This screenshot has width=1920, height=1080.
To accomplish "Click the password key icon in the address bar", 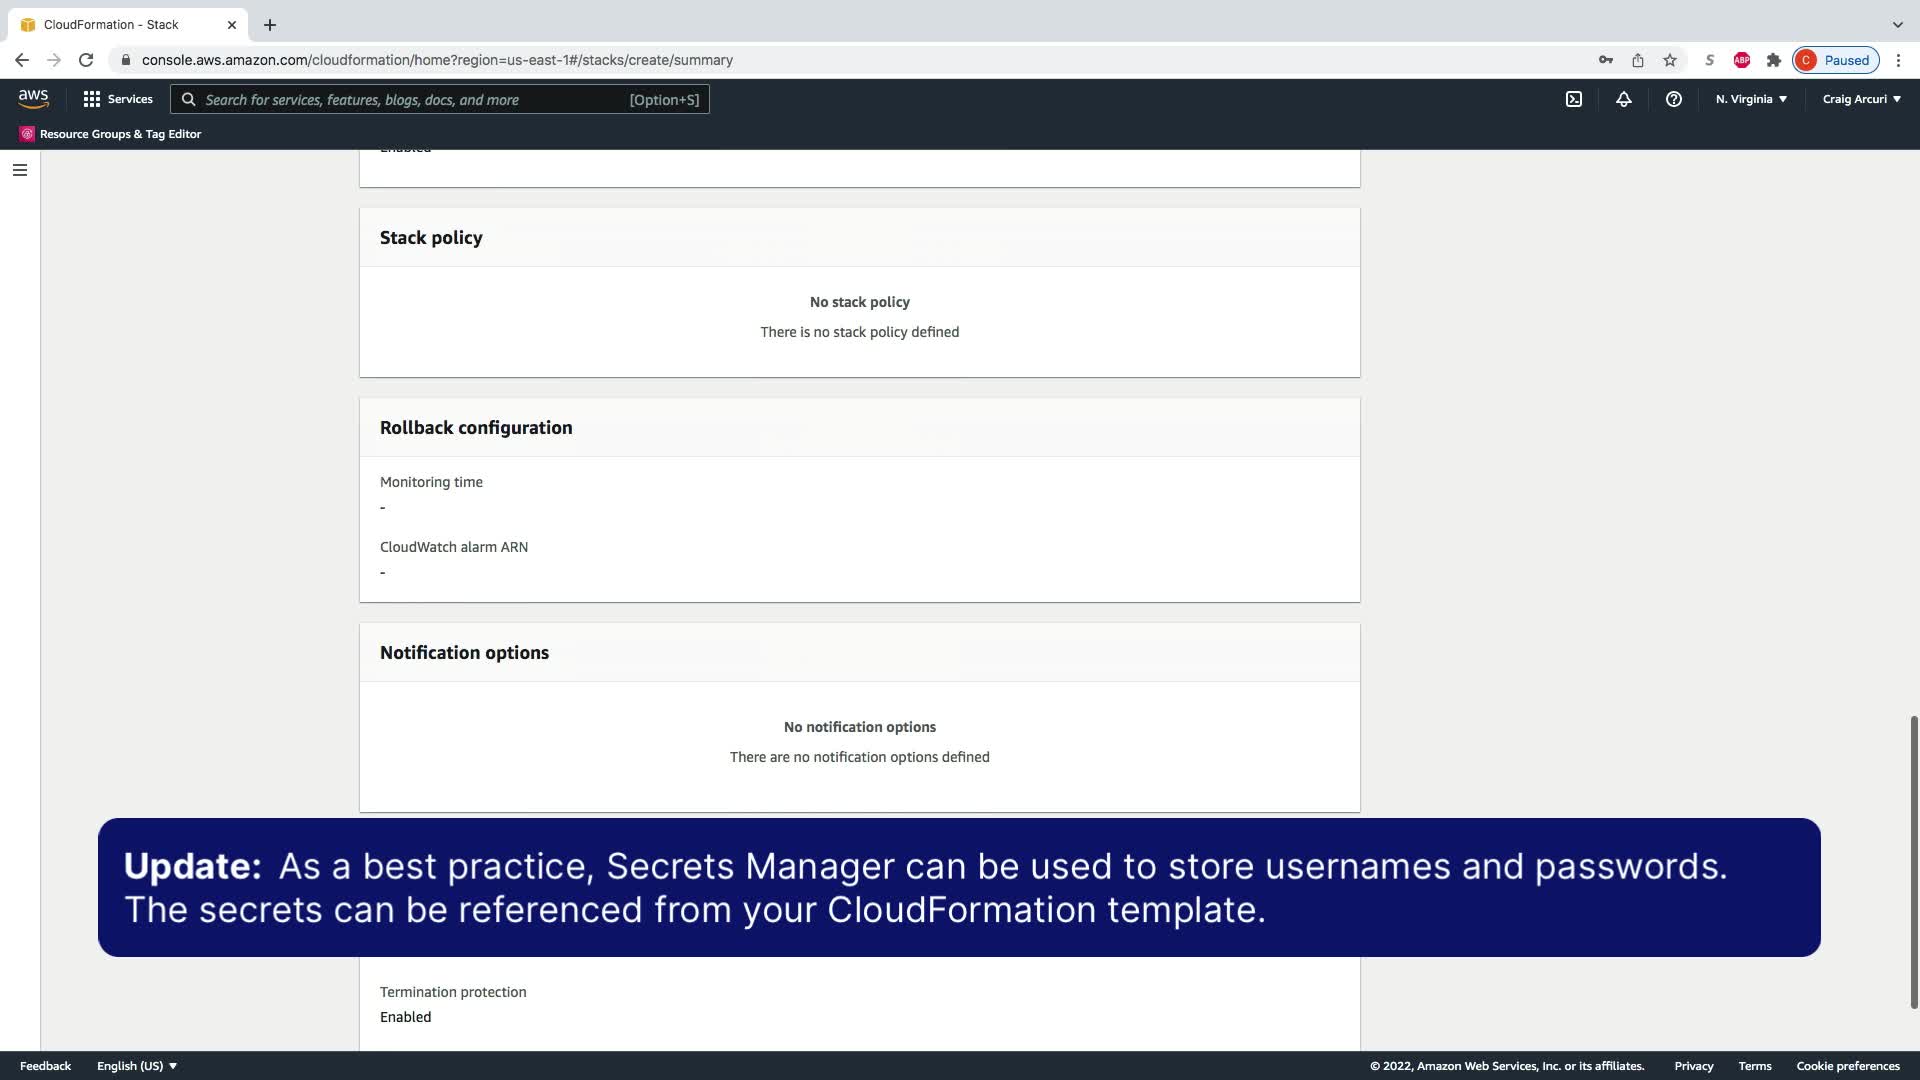I will coord(1605,60).
